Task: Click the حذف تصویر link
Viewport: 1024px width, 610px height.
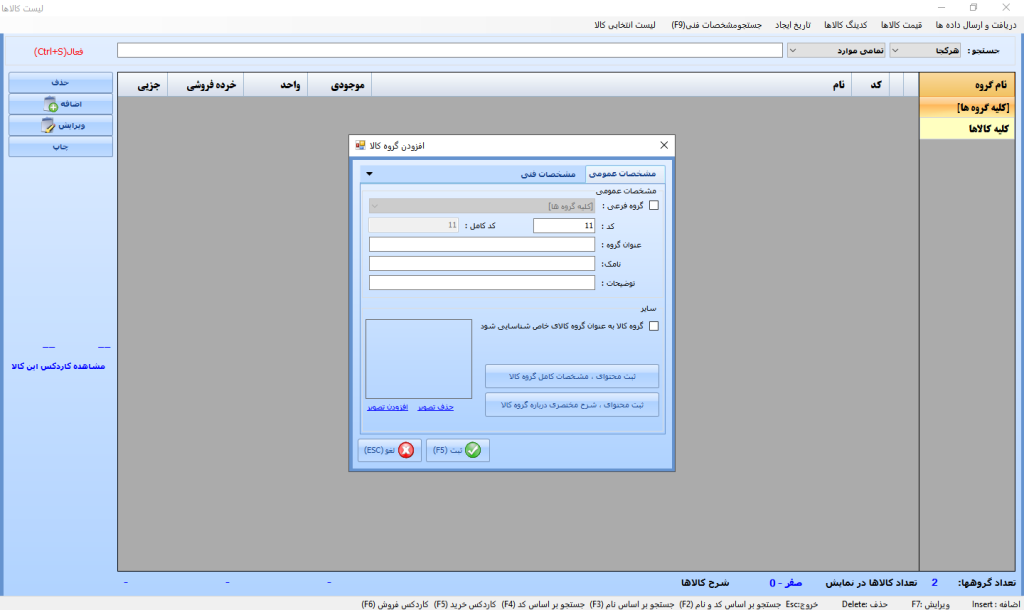Action: (436, 407)
